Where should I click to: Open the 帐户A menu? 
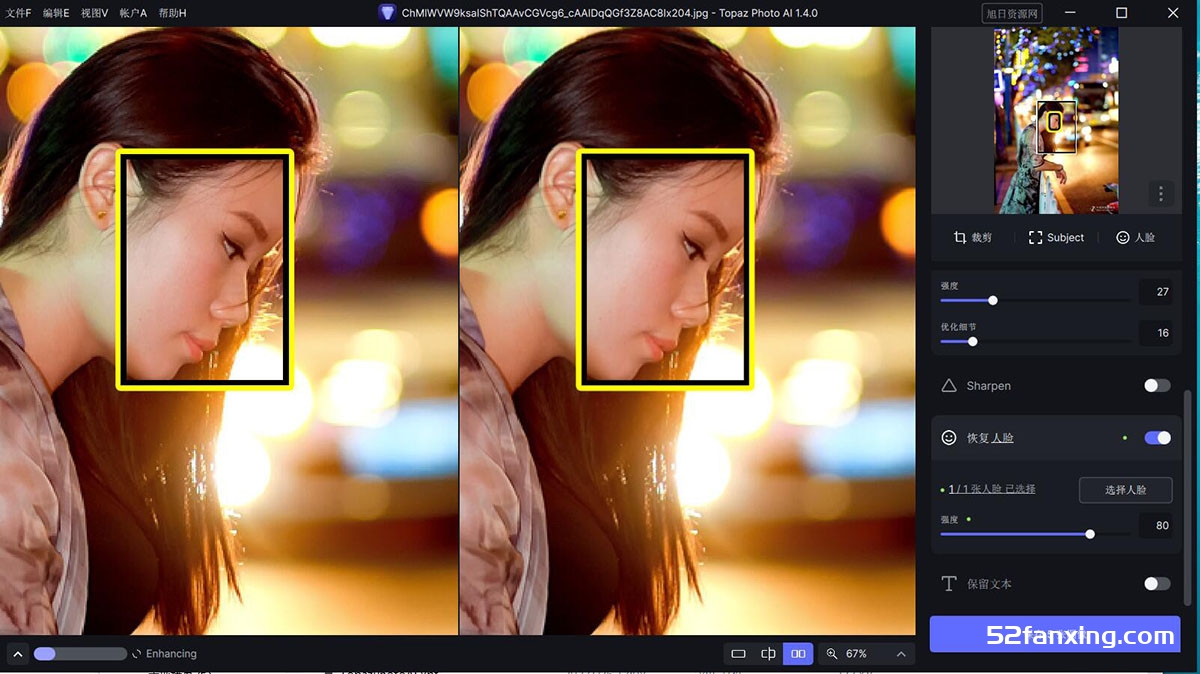tap(133, 13)
